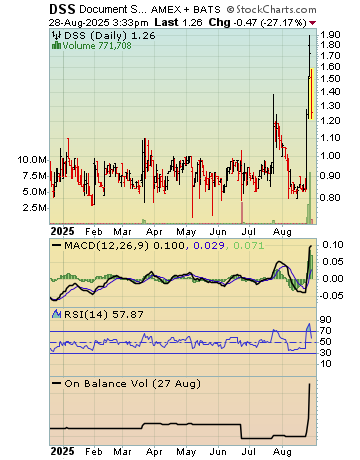Click the green 0.071 histogram value
The width and height of the screenshot is (360, 460).
tap(248, 246)
